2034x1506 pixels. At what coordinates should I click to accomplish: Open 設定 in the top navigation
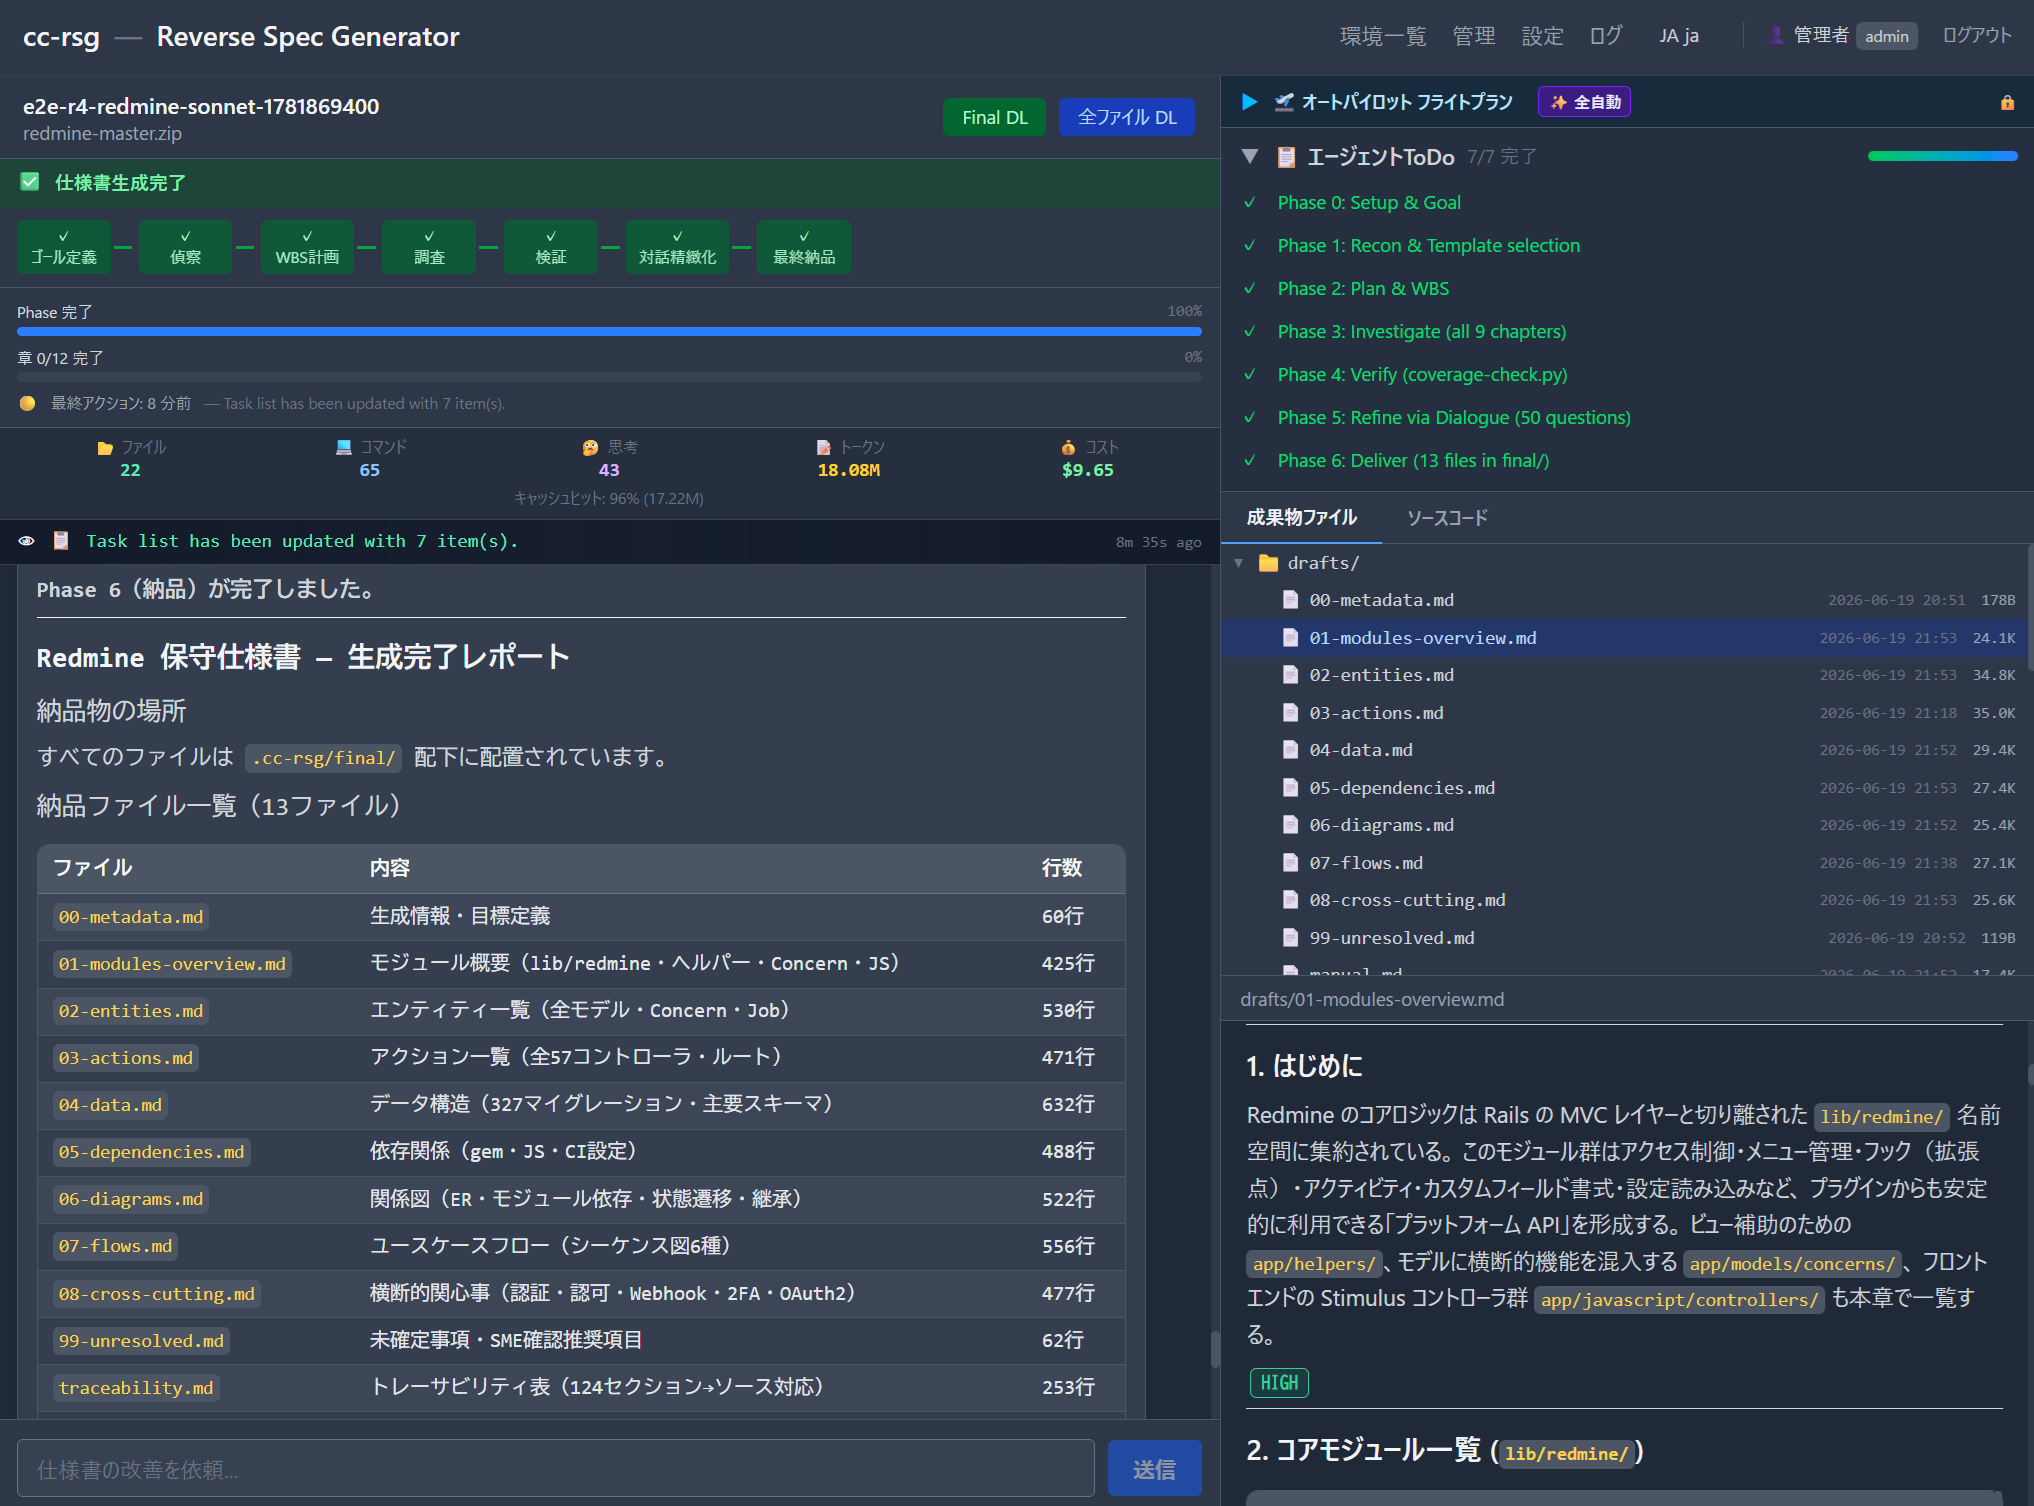(x=1543, y=36)
